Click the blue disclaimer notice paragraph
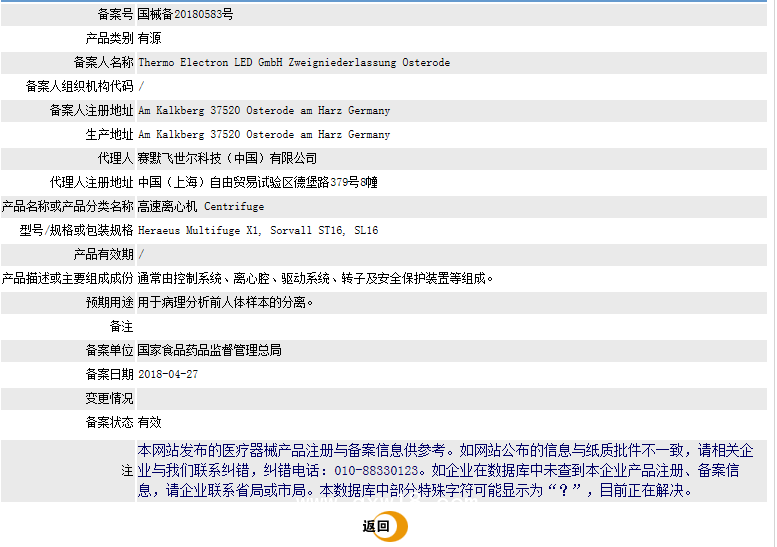The image size is (777, 547). (445, 470)
